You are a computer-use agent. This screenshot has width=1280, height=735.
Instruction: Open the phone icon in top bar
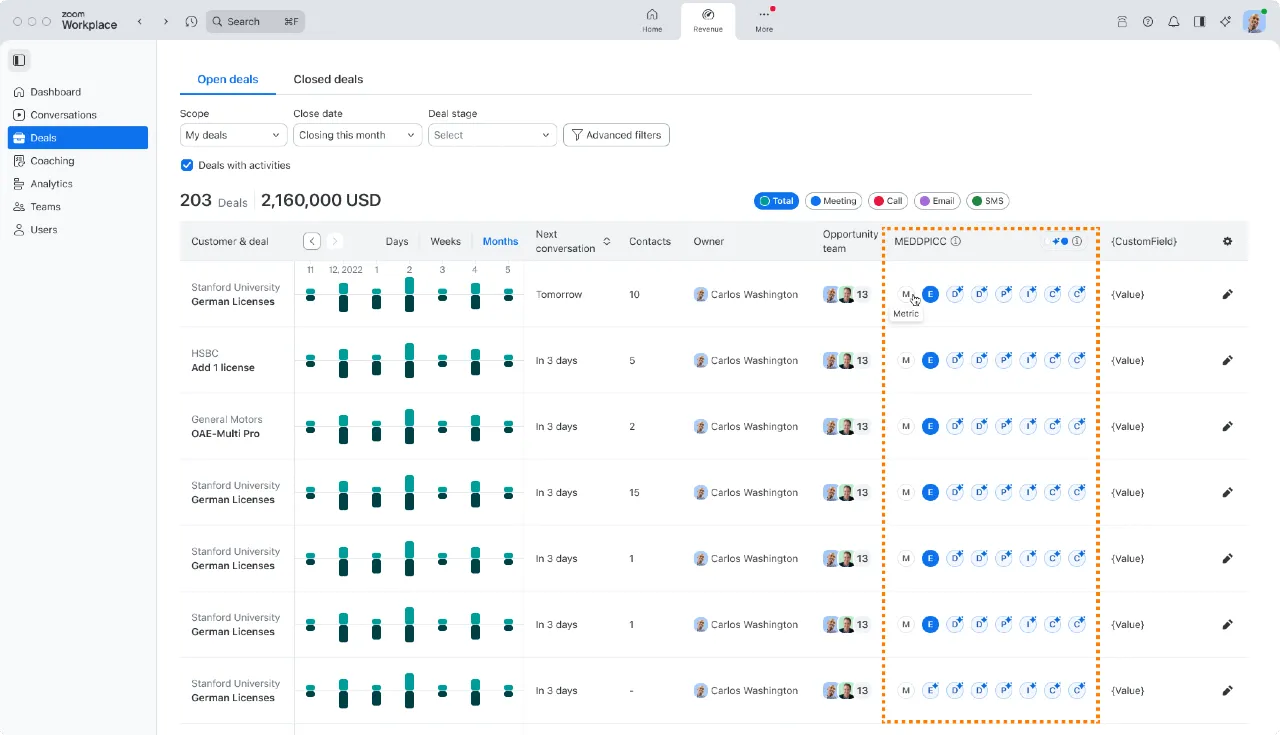(1122, 21)
